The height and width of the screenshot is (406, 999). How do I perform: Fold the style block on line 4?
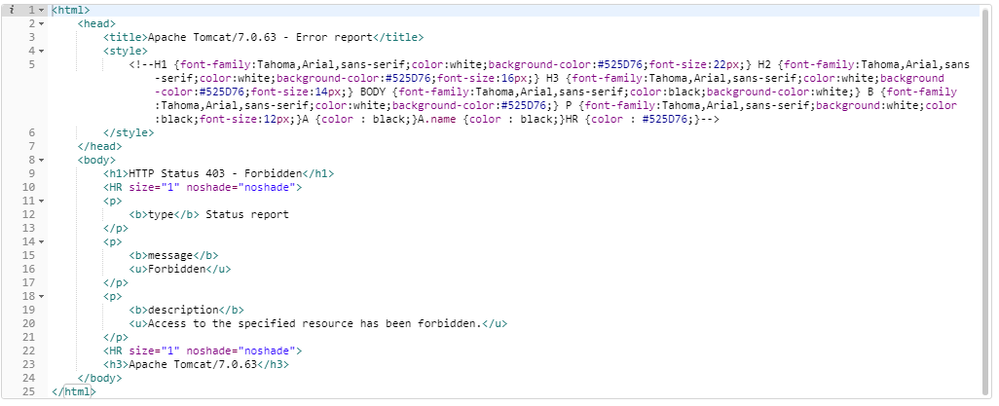(x=41, y=50)
